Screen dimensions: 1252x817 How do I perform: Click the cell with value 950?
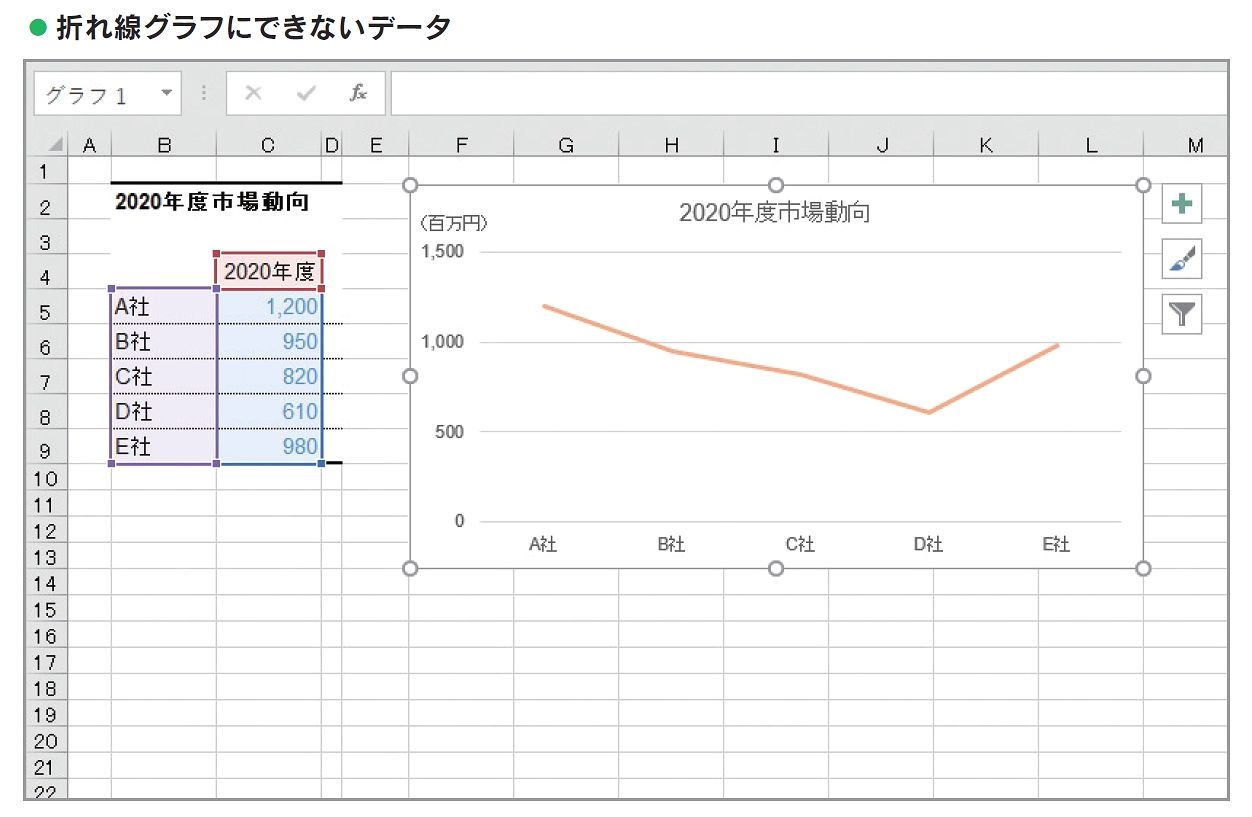click(269, 341)
